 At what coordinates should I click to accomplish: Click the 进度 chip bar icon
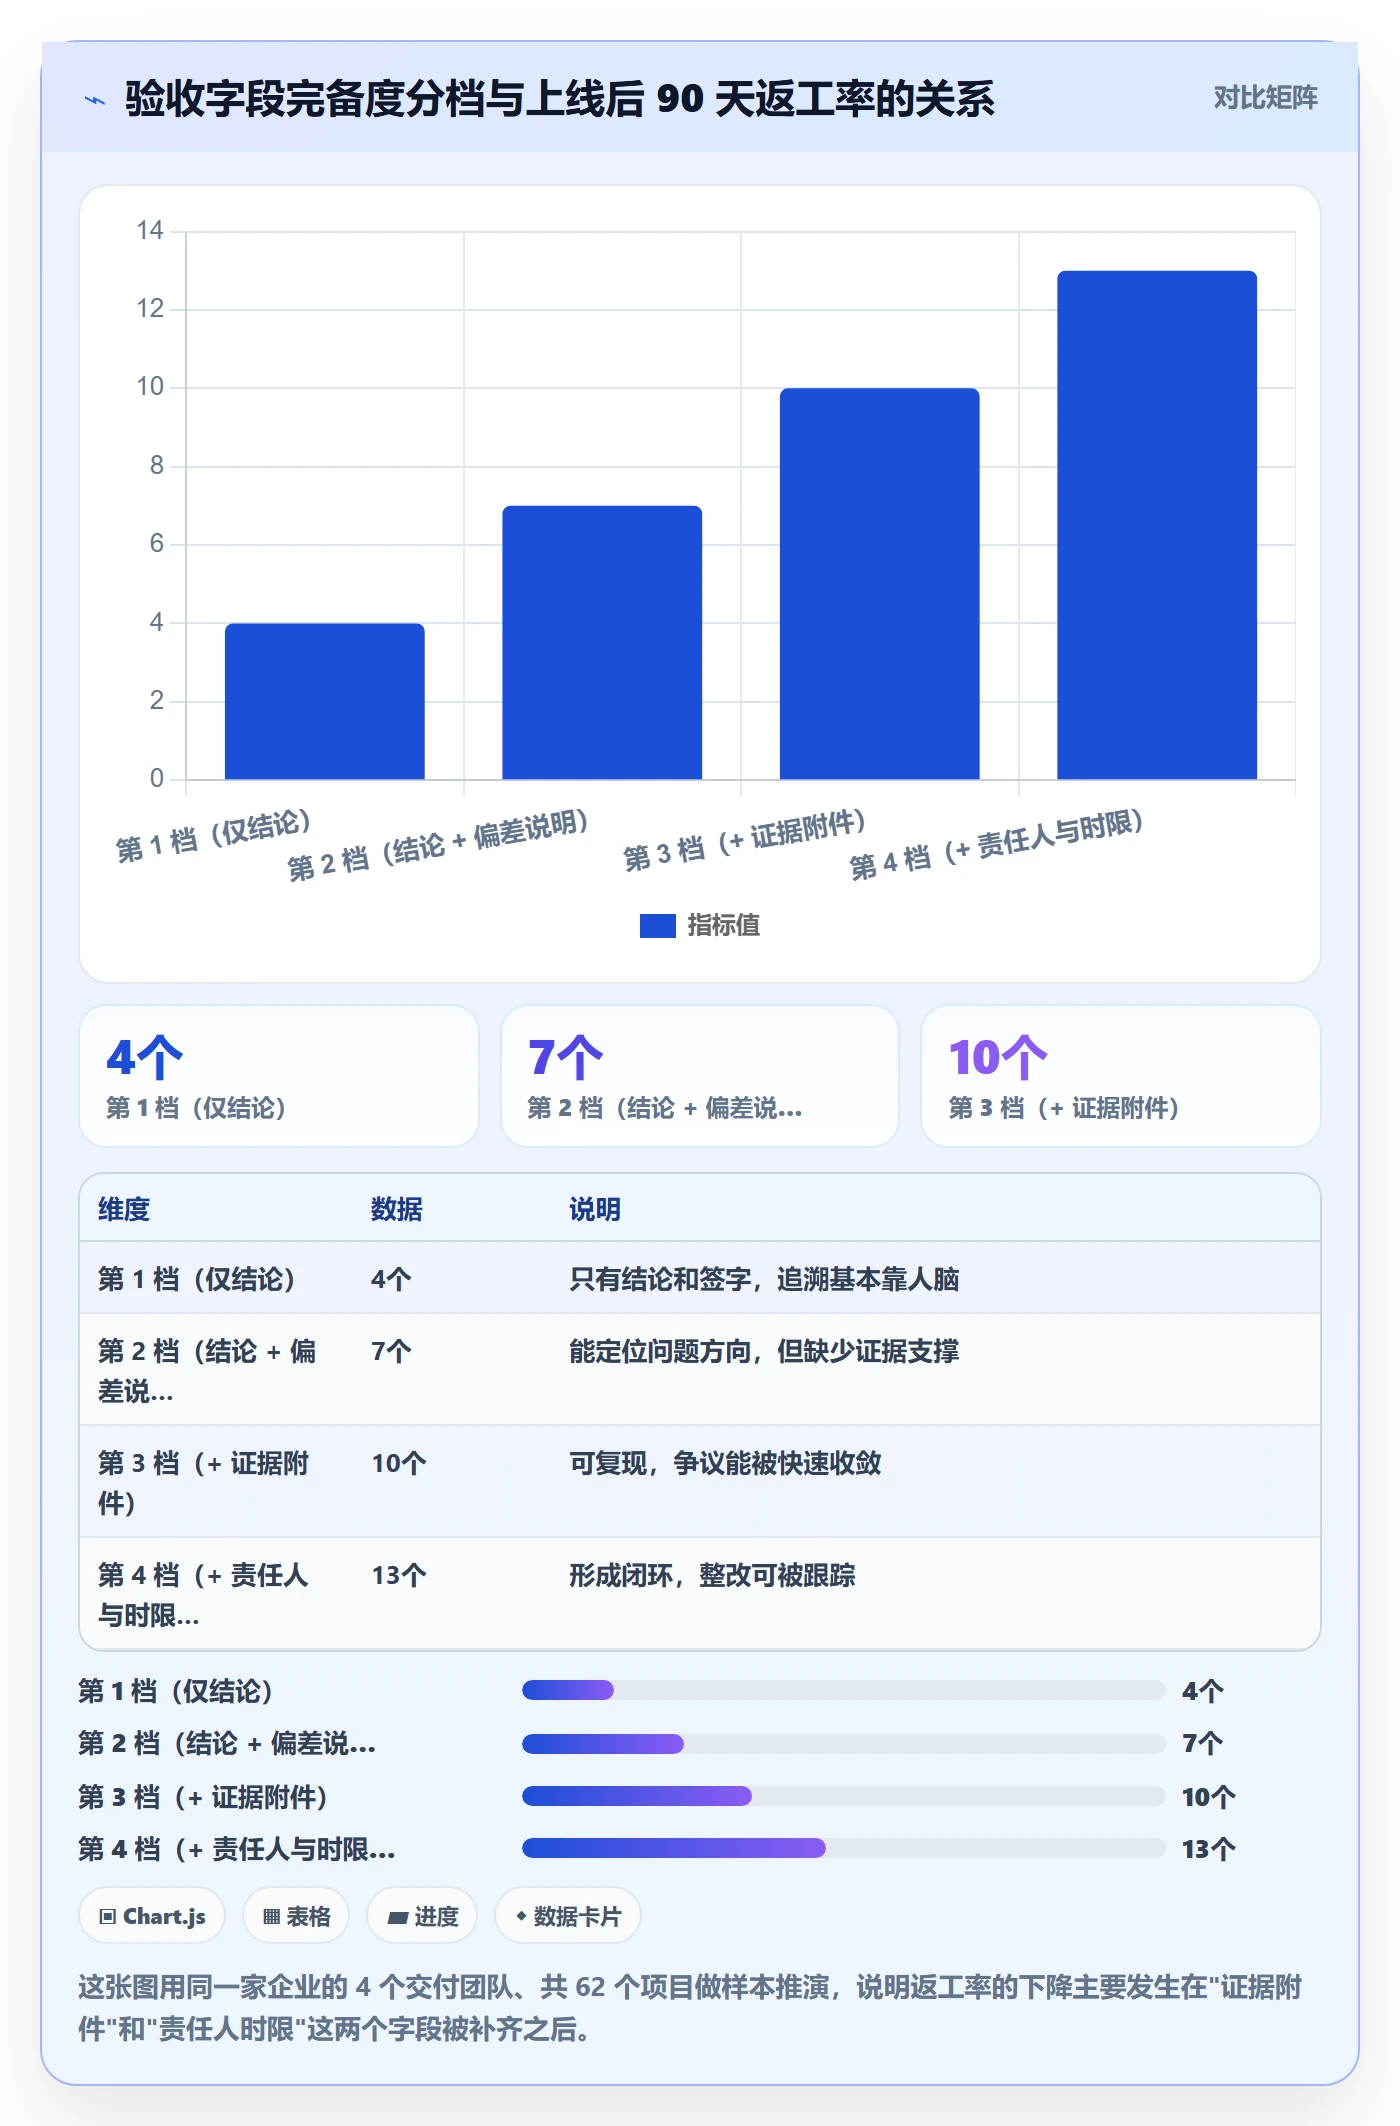click(398, 1918)
